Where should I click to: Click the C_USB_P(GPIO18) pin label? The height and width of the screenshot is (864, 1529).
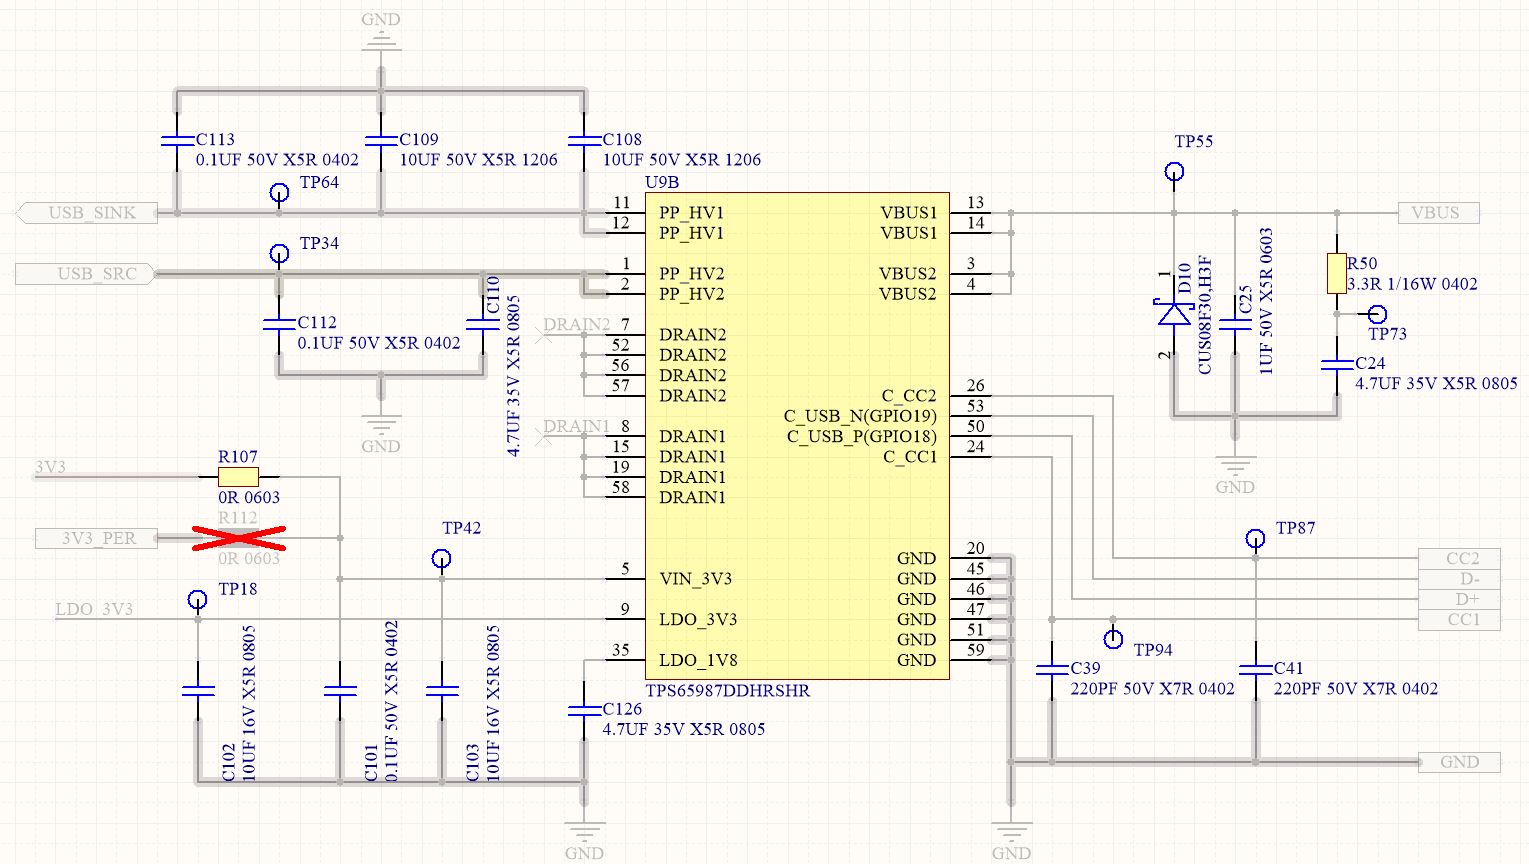(x=862, y=436)
